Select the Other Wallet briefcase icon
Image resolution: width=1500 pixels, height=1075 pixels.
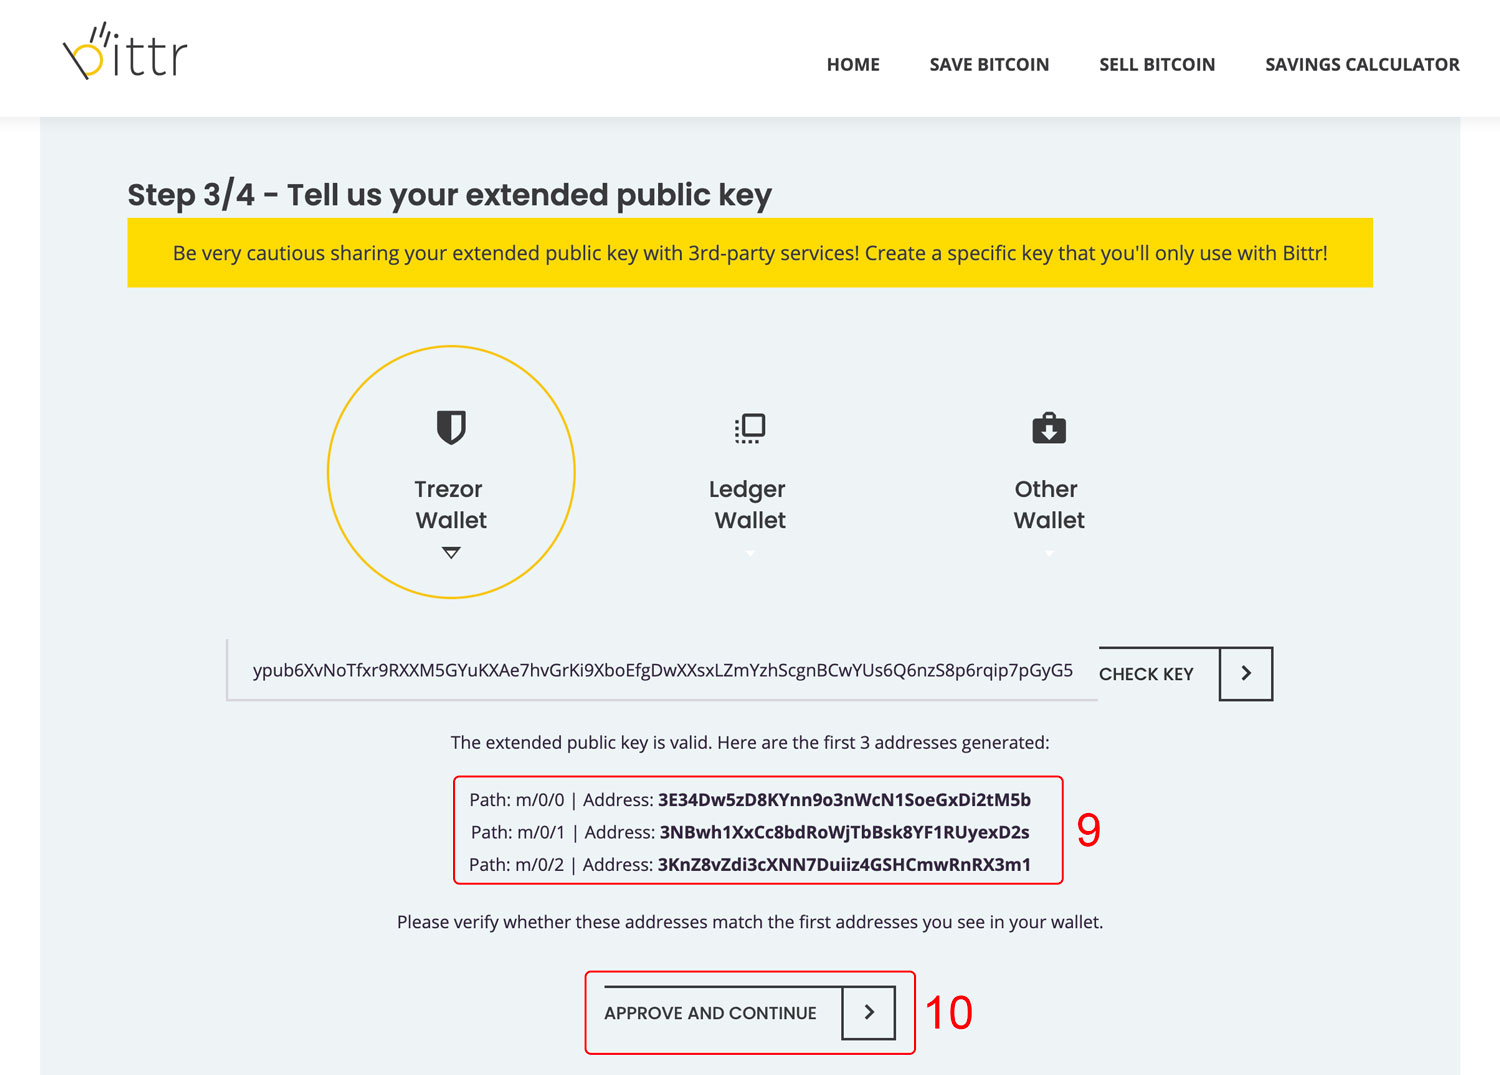1049,428
